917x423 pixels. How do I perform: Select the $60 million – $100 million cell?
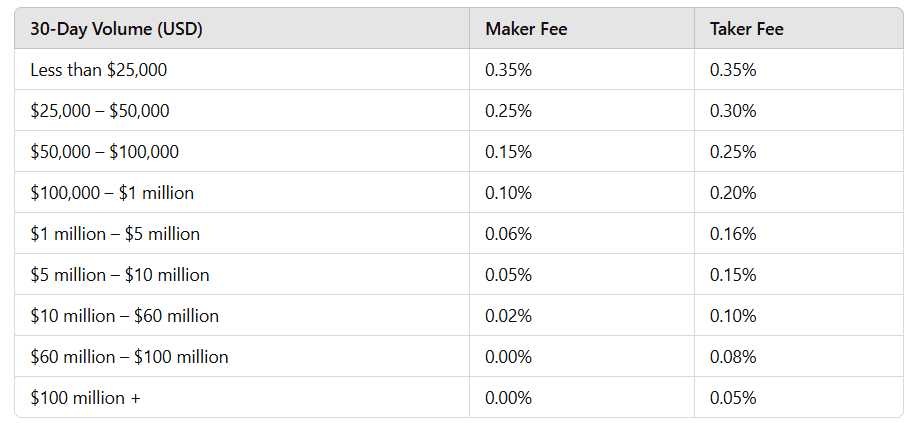(129, 357)
